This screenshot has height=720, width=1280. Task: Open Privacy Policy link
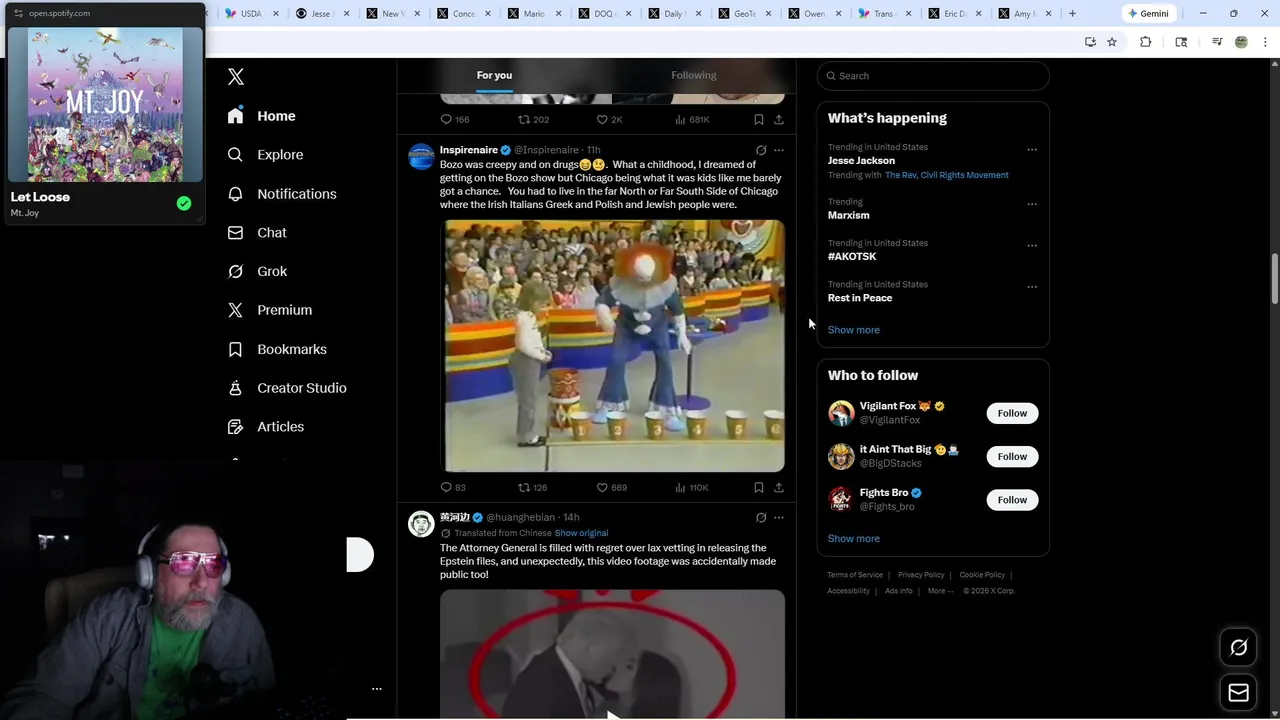[921, 575]
